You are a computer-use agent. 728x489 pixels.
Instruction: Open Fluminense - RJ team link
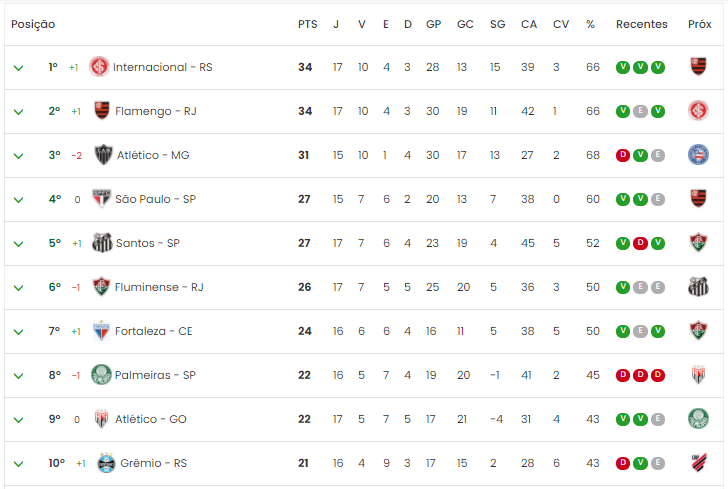click(x=159, y=287)
